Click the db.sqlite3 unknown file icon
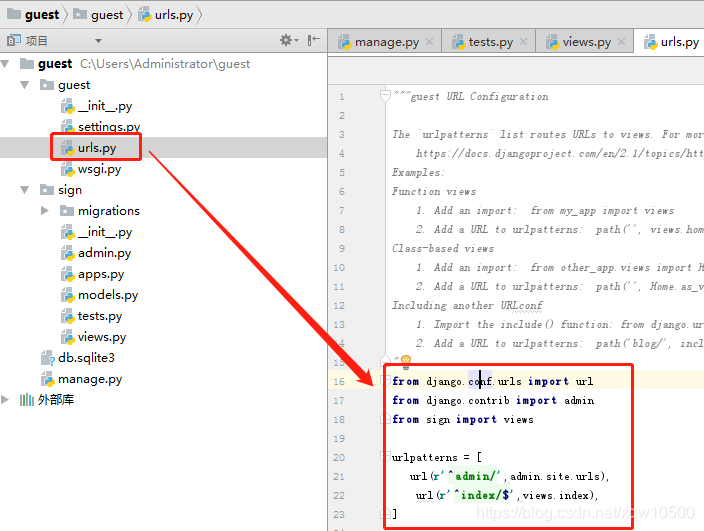Viewport: 704px width, 531px height. 48,358
